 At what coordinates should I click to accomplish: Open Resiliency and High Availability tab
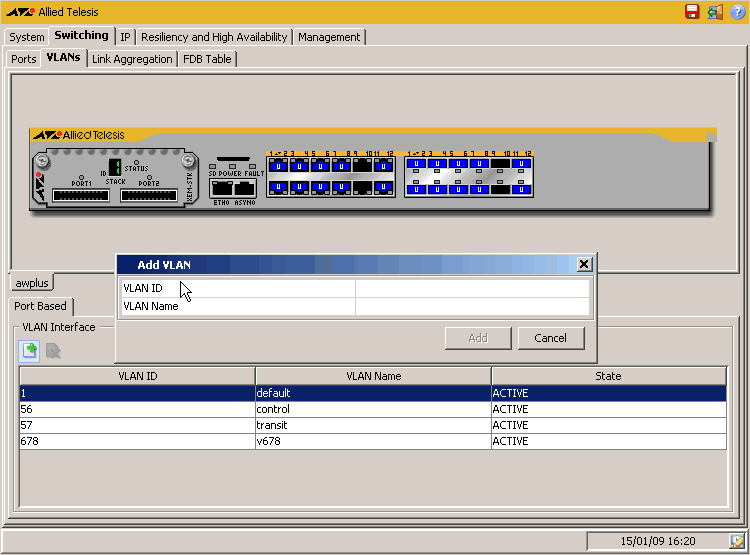pyautogui.click(x=214, y=37)
